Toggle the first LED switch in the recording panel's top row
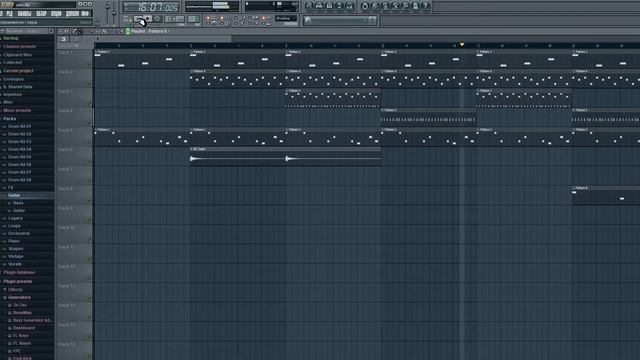640x360 pixels. 208,18
